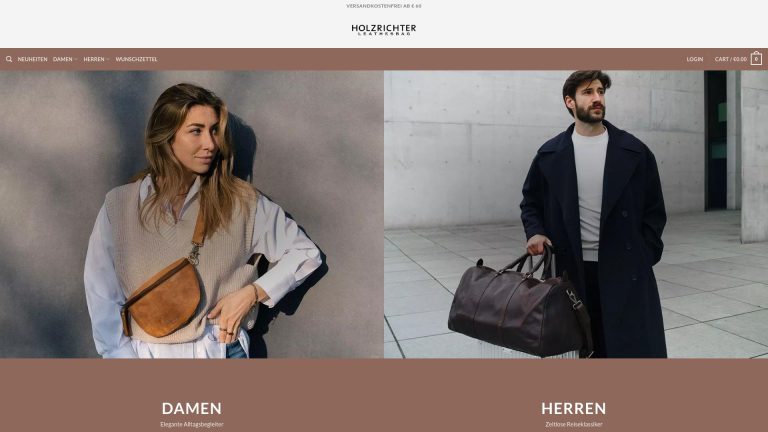Open the woman with belt bag image
The height and width of the screenshot is (432, 768).
click(x=192, y=214)
